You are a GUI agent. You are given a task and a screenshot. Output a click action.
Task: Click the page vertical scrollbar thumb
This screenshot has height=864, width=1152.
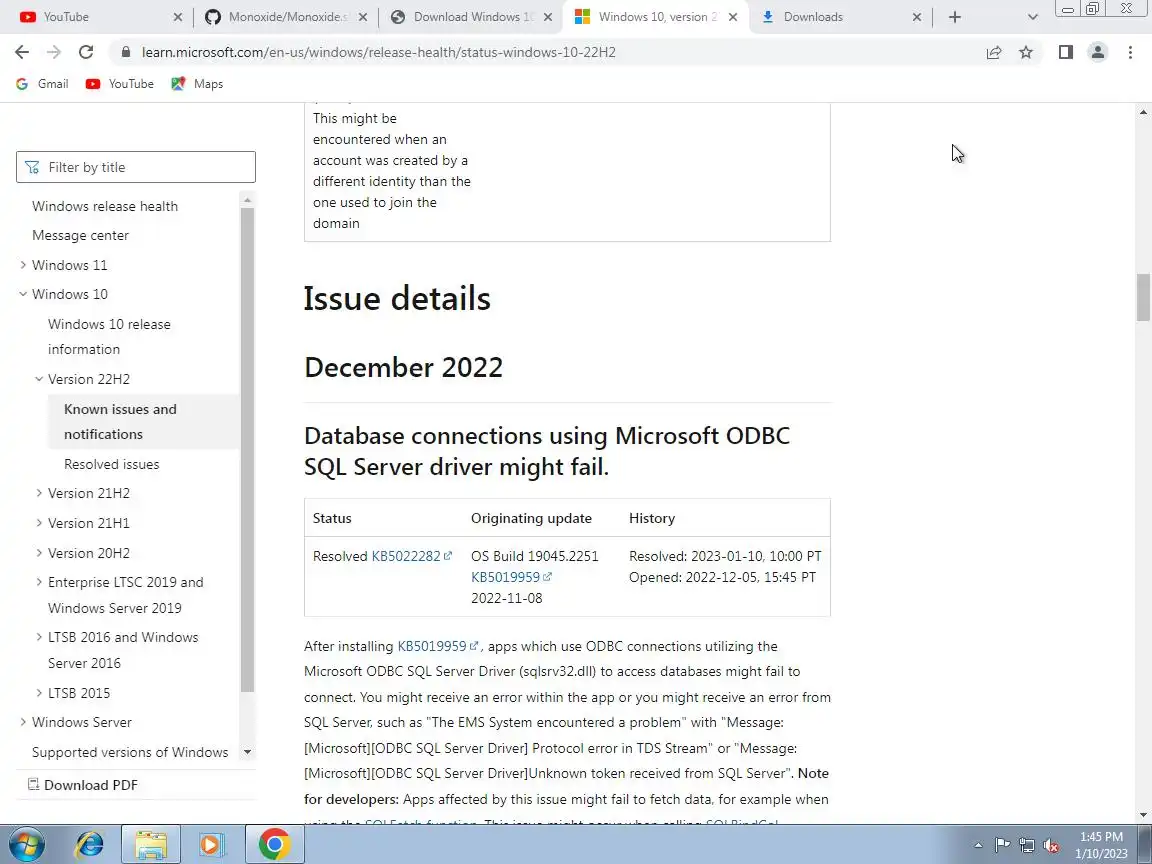(1143, 297)
